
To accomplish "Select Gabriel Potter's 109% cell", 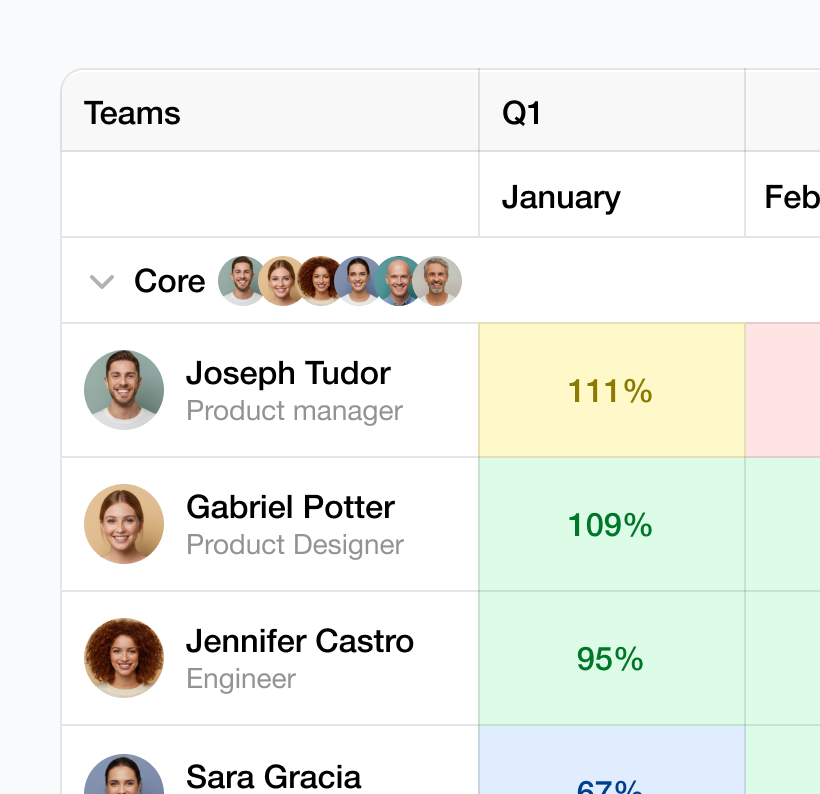I will click(x=611, y=525).
